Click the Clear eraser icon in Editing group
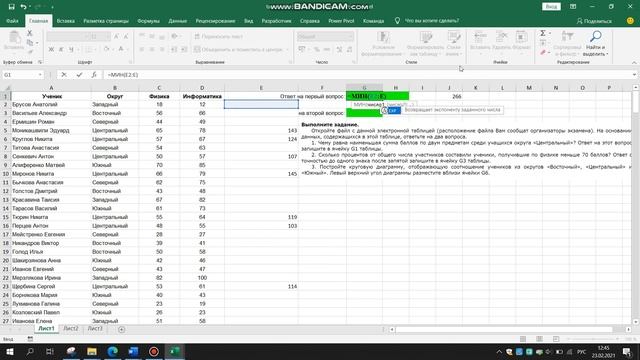 543,53
